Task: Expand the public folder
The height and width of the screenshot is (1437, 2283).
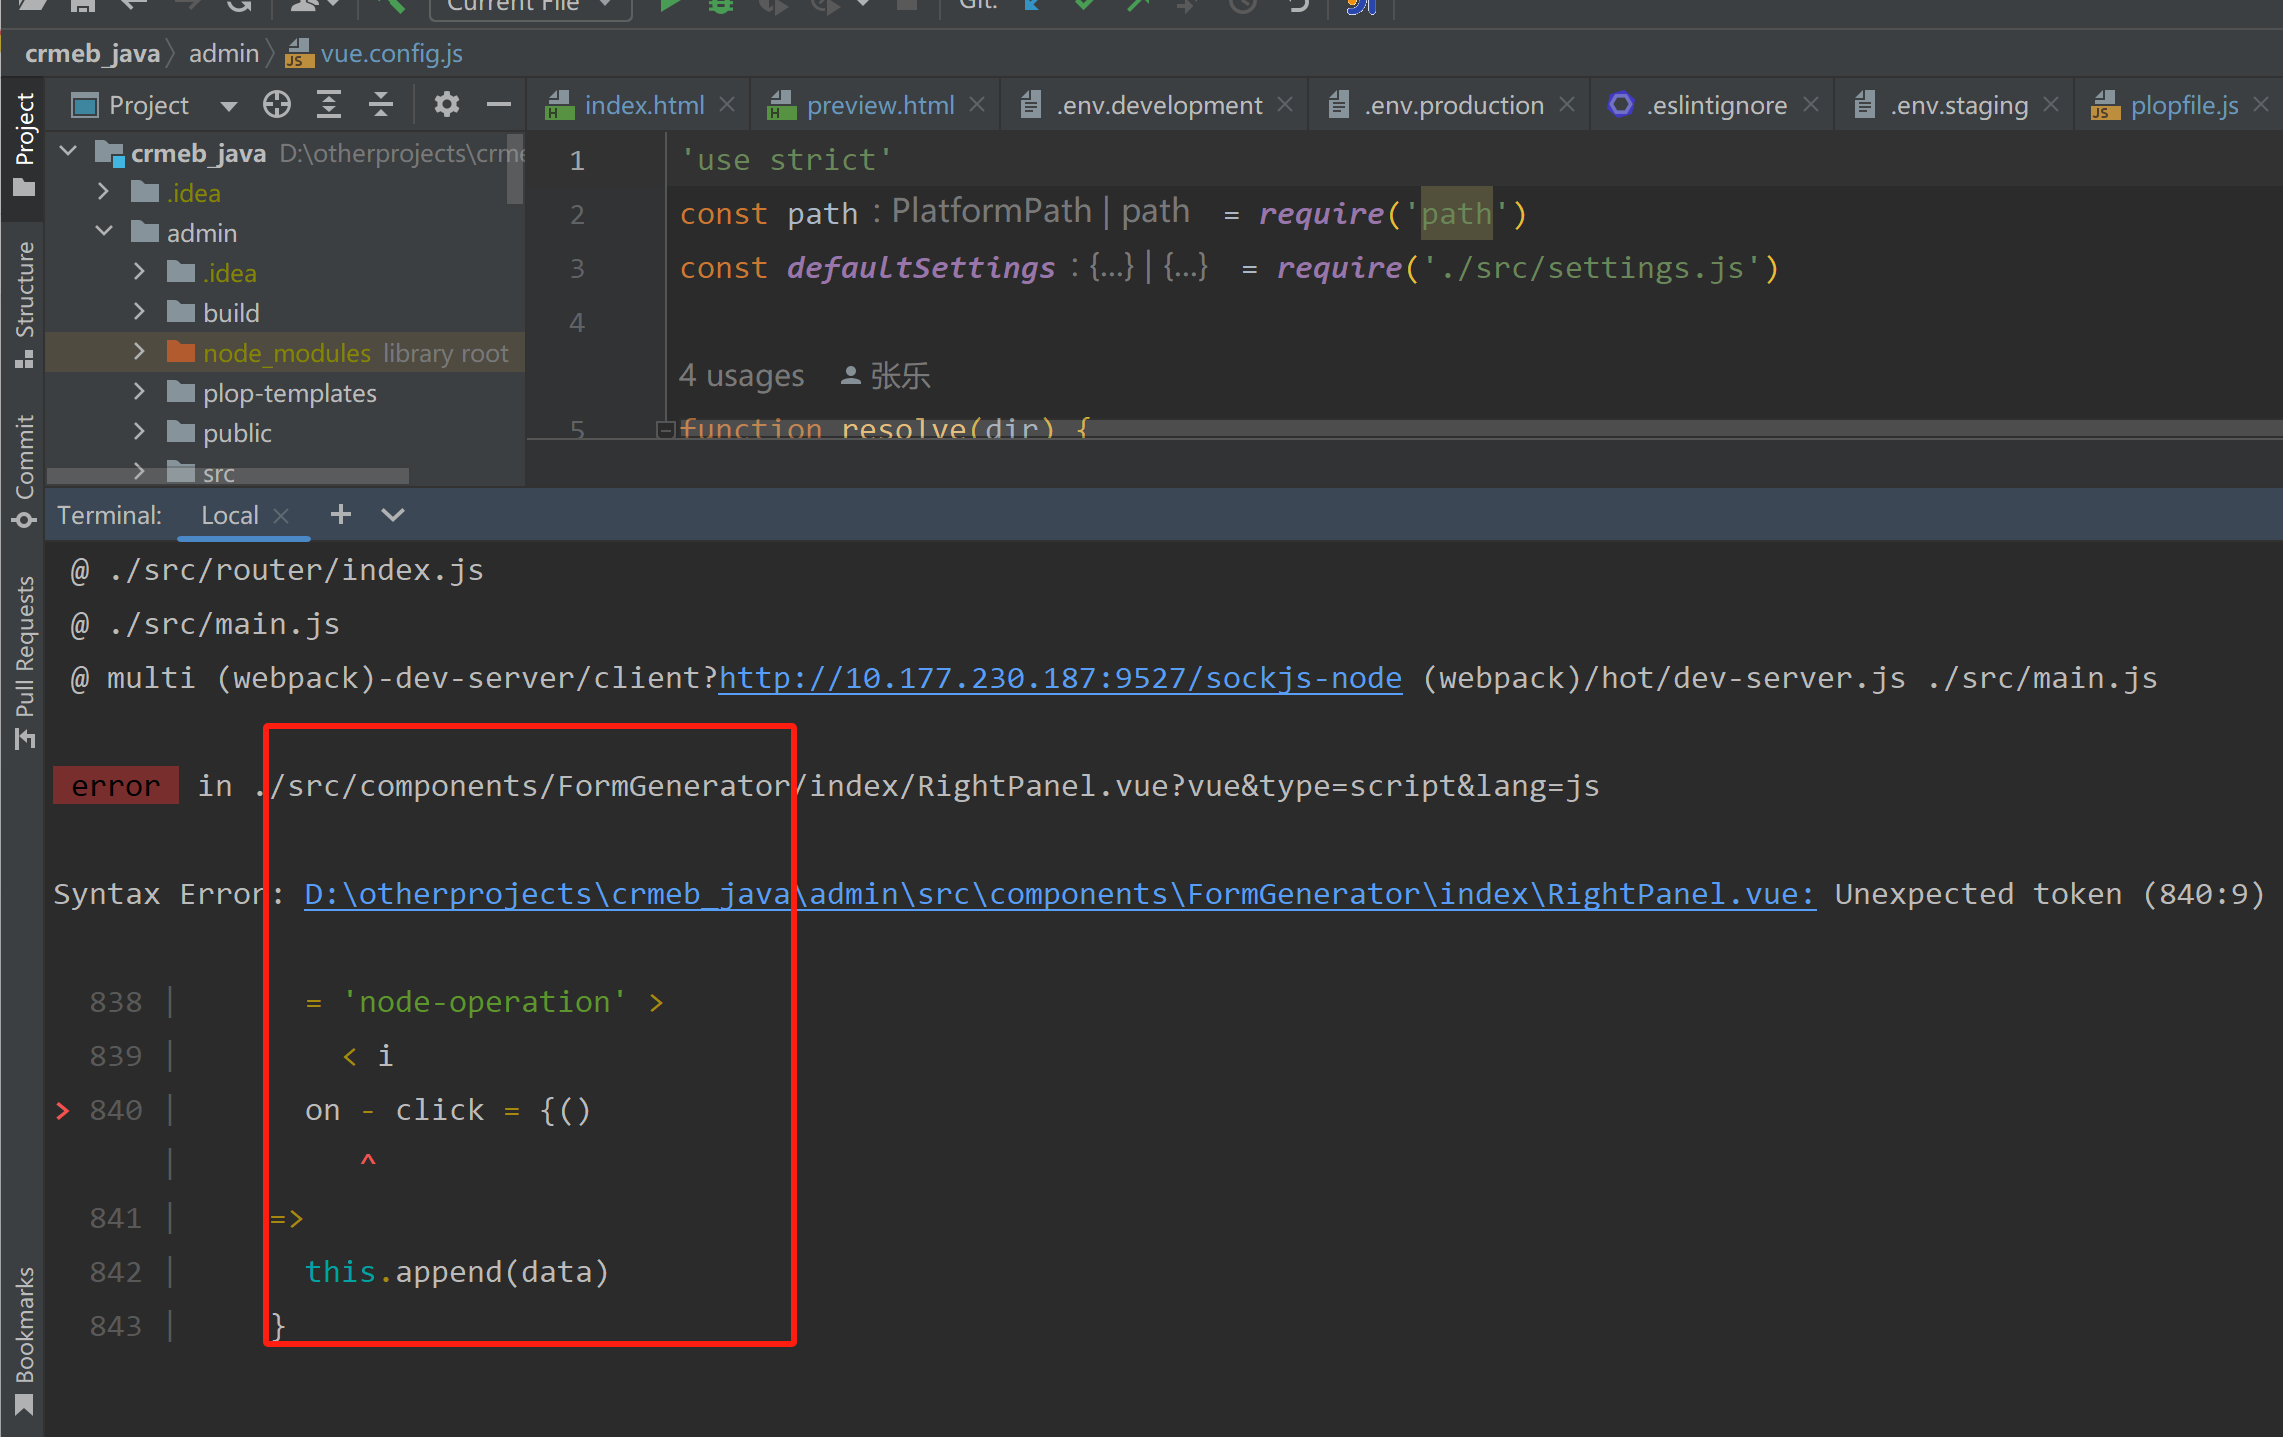Action: coord(140,432)
